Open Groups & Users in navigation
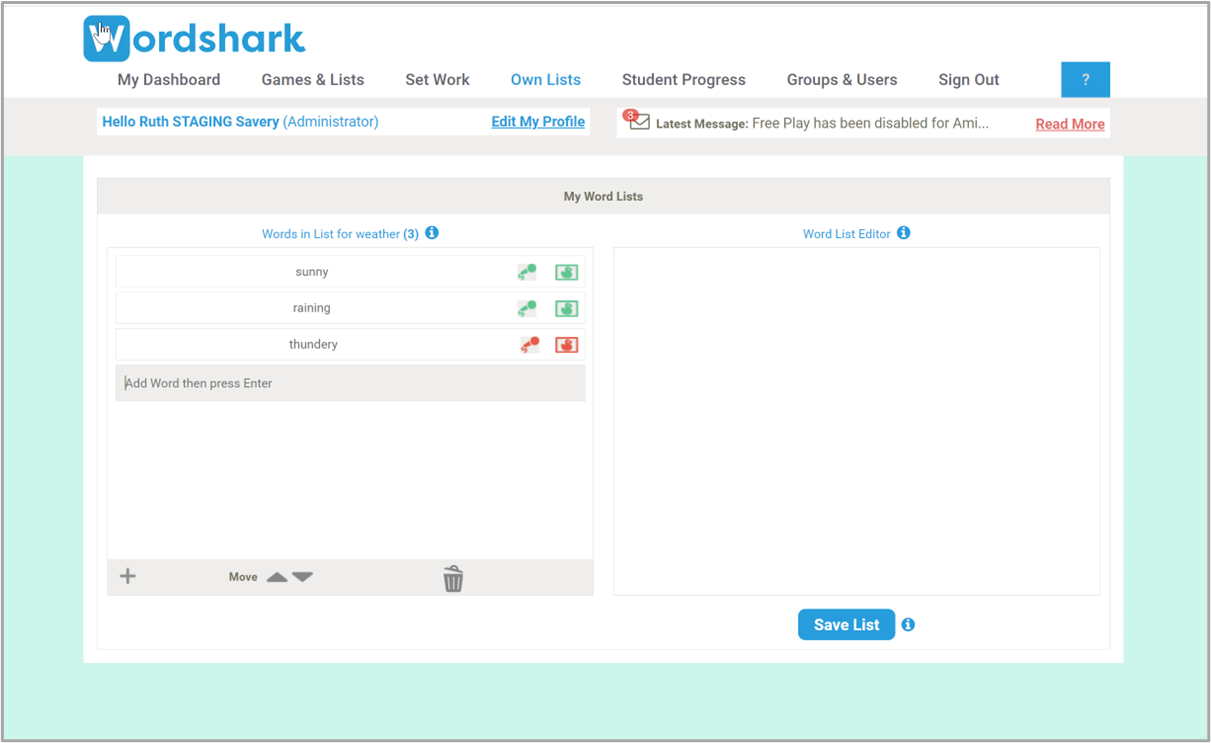The width and height of the screenshot is (1211, 743). 841,80
